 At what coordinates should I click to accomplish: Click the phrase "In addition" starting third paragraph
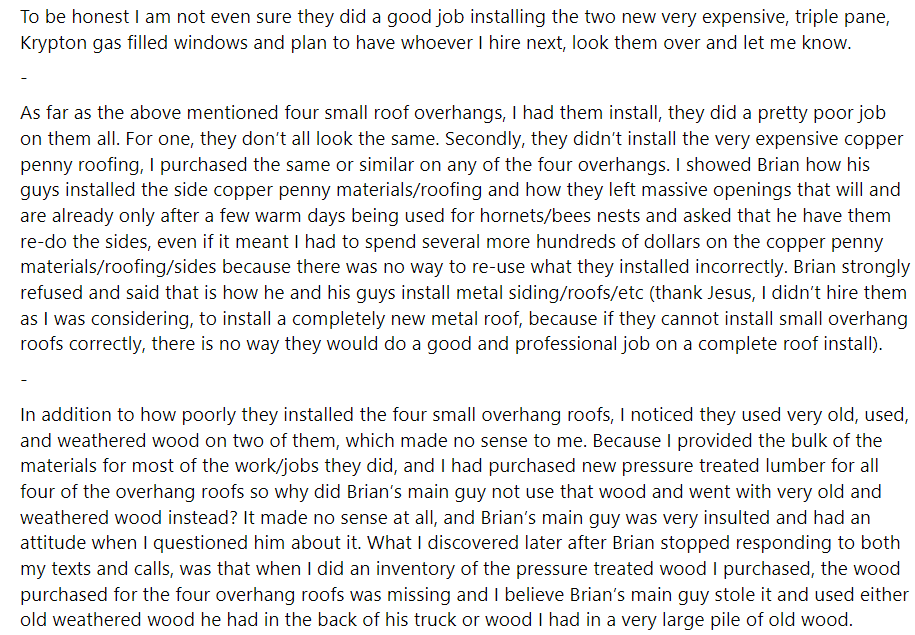point(63,414)
